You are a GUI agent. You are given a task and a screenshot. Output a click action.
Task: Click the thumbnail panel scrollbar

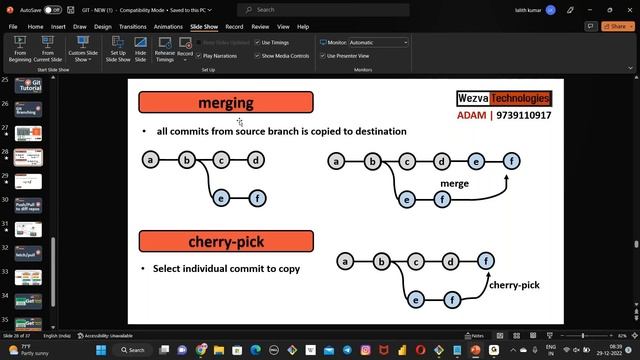53,271
